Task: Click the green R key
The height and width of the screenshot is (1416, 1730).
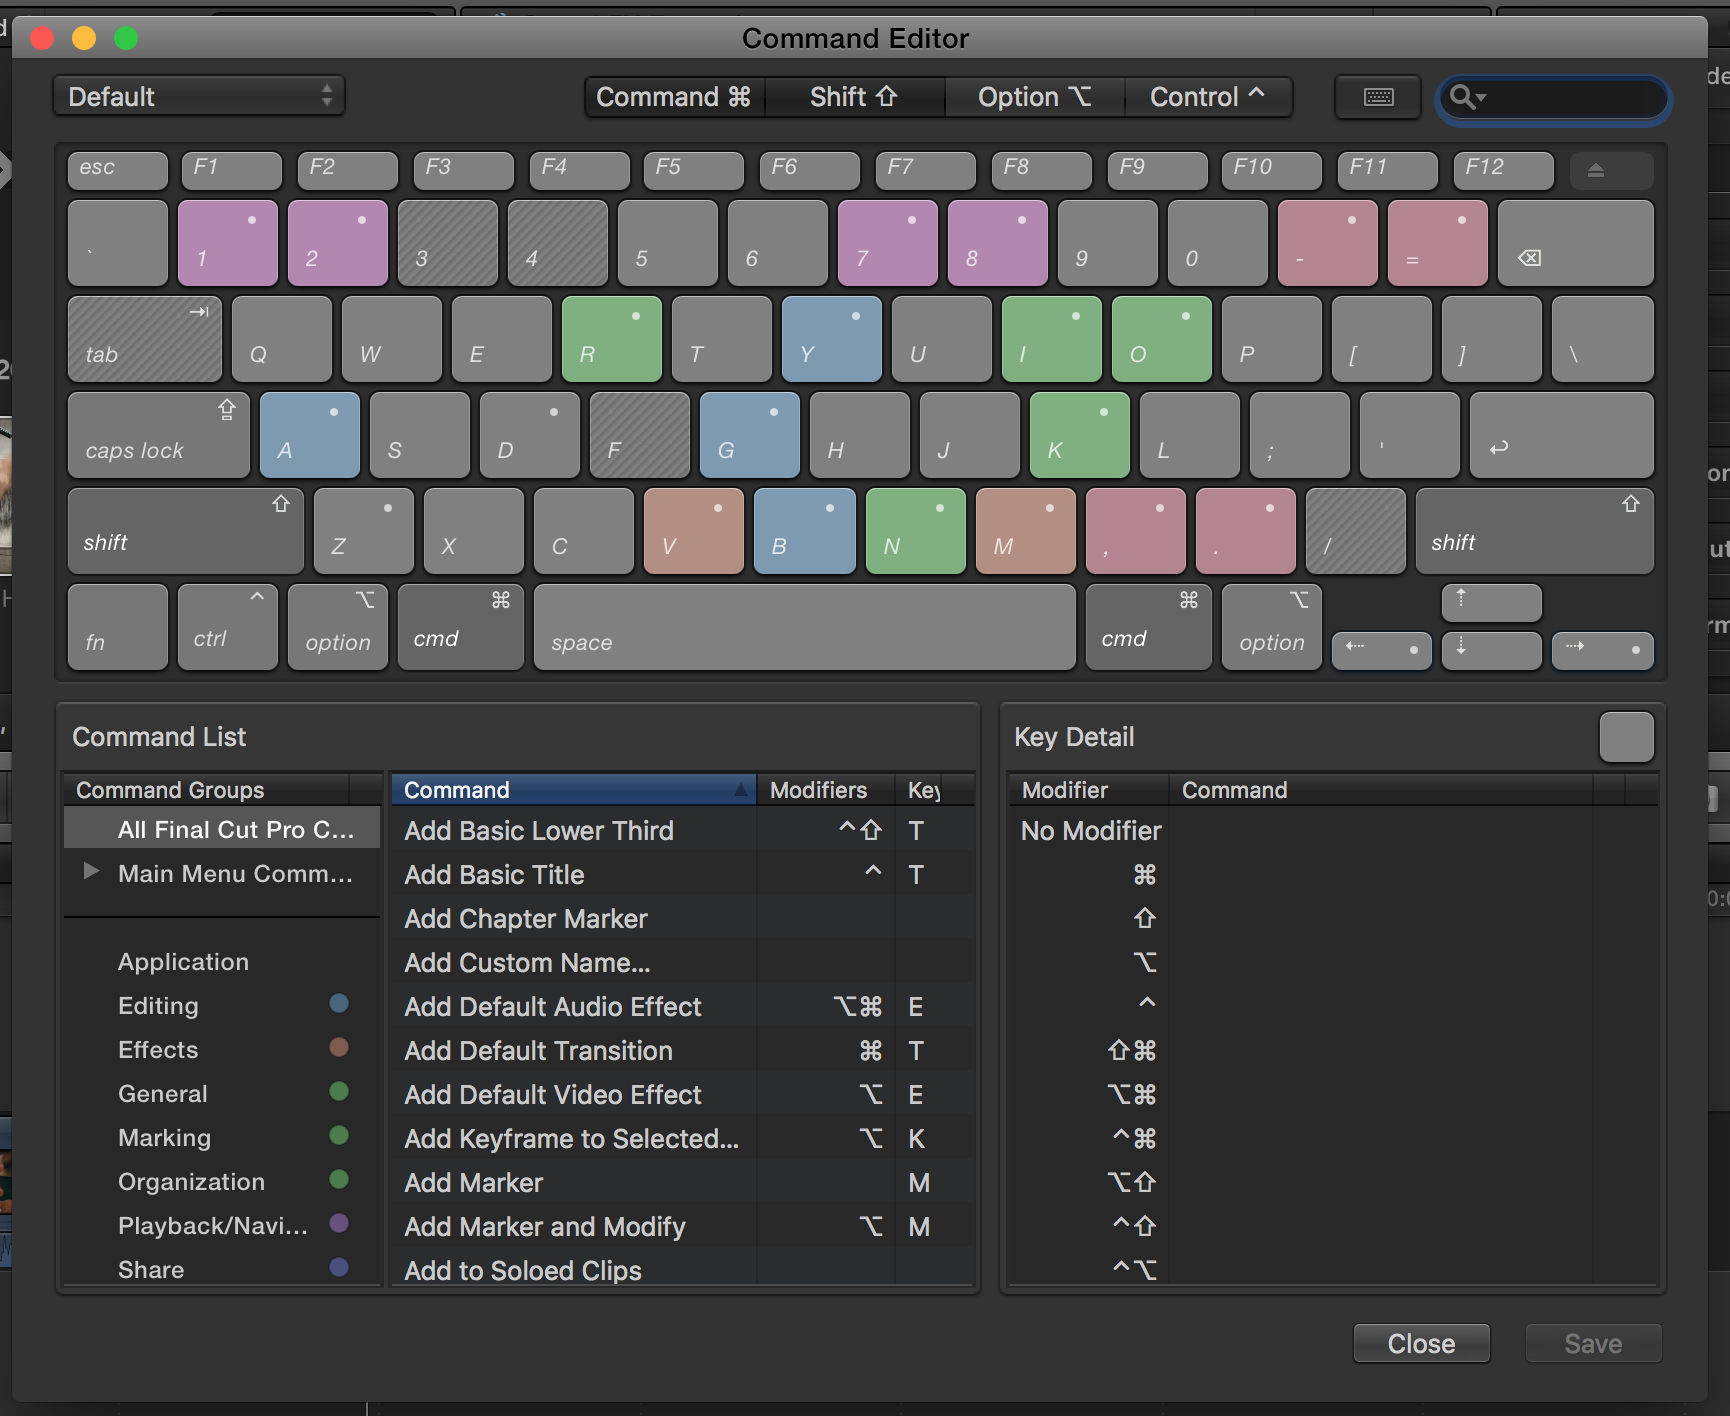Action: tap(611, 339)
